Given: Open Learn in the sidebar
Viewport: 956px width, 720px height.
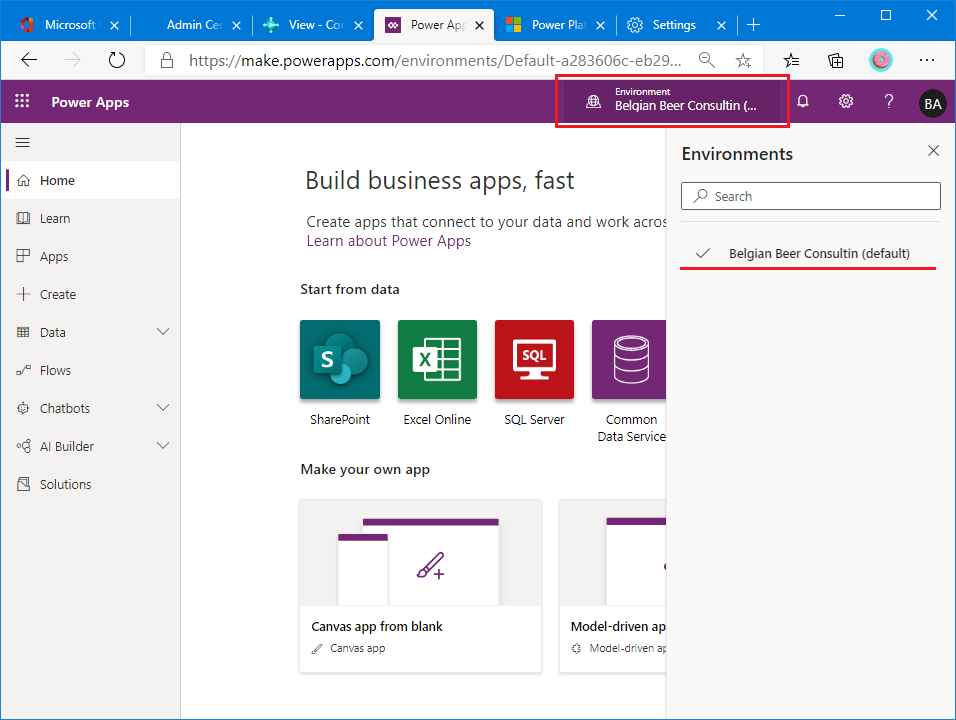Looking at the screenshot, I should coord(91,218).
